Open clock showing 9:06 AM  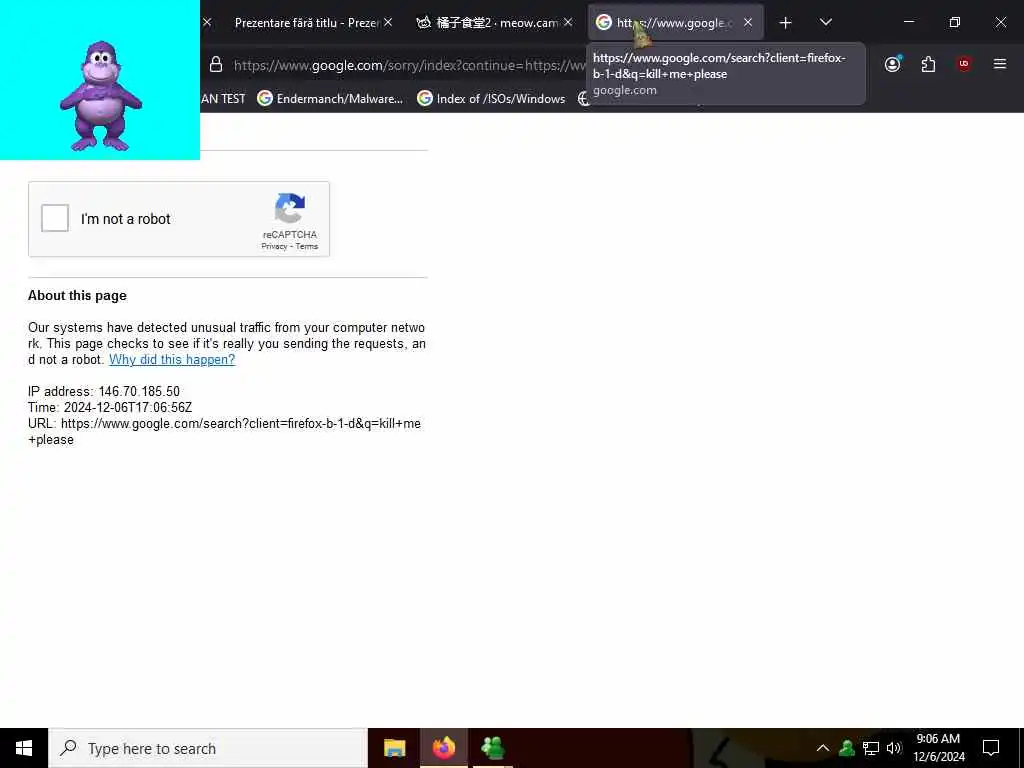(x=938, y=748)
